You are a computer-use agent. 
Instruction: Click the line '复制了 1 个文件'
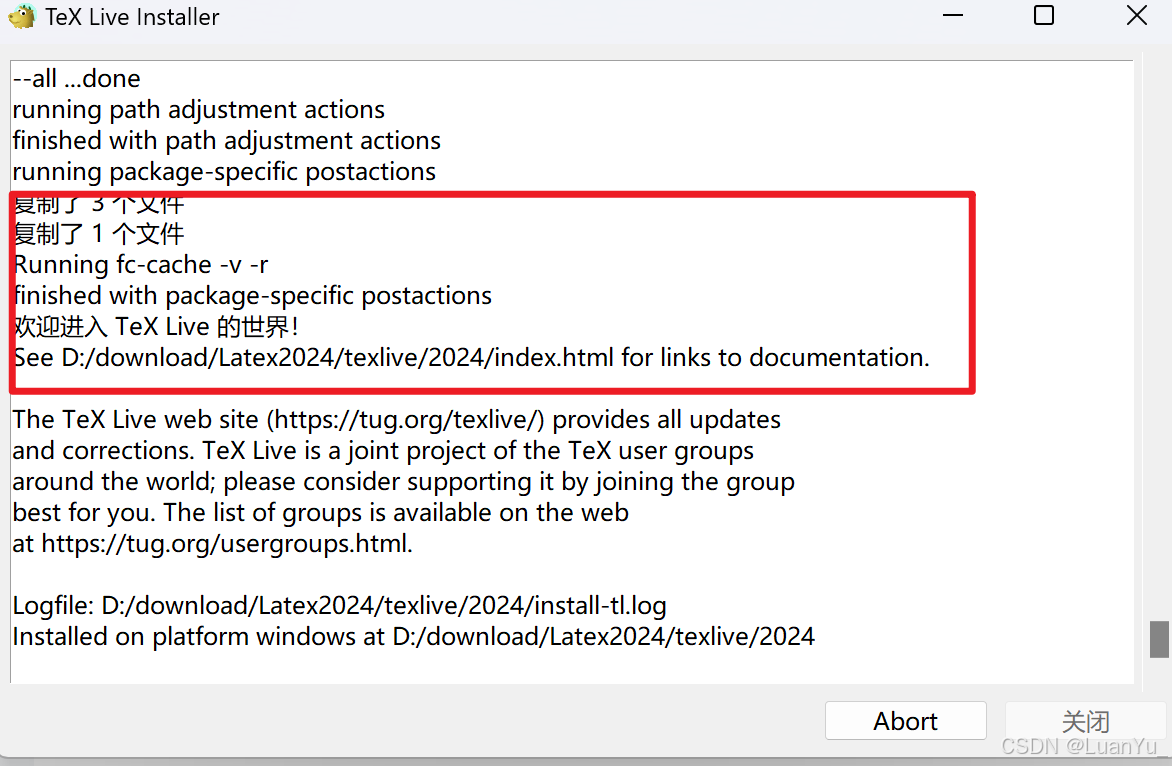click(x=99, y=234)
